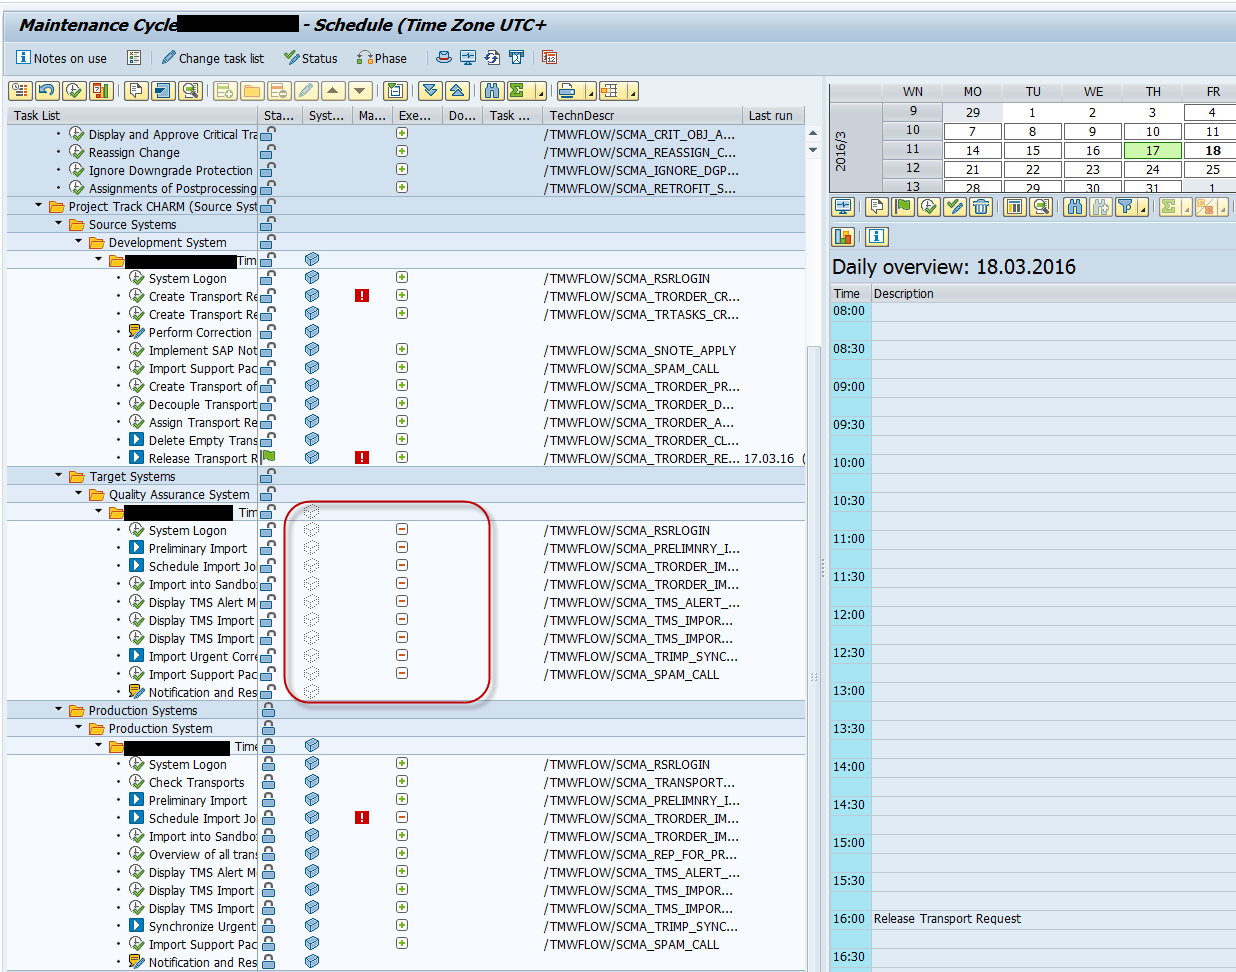The width and height of the screenshot is (1236, 972).
Task: Collapse the Source Systems folder
Action: click(59, 224)
